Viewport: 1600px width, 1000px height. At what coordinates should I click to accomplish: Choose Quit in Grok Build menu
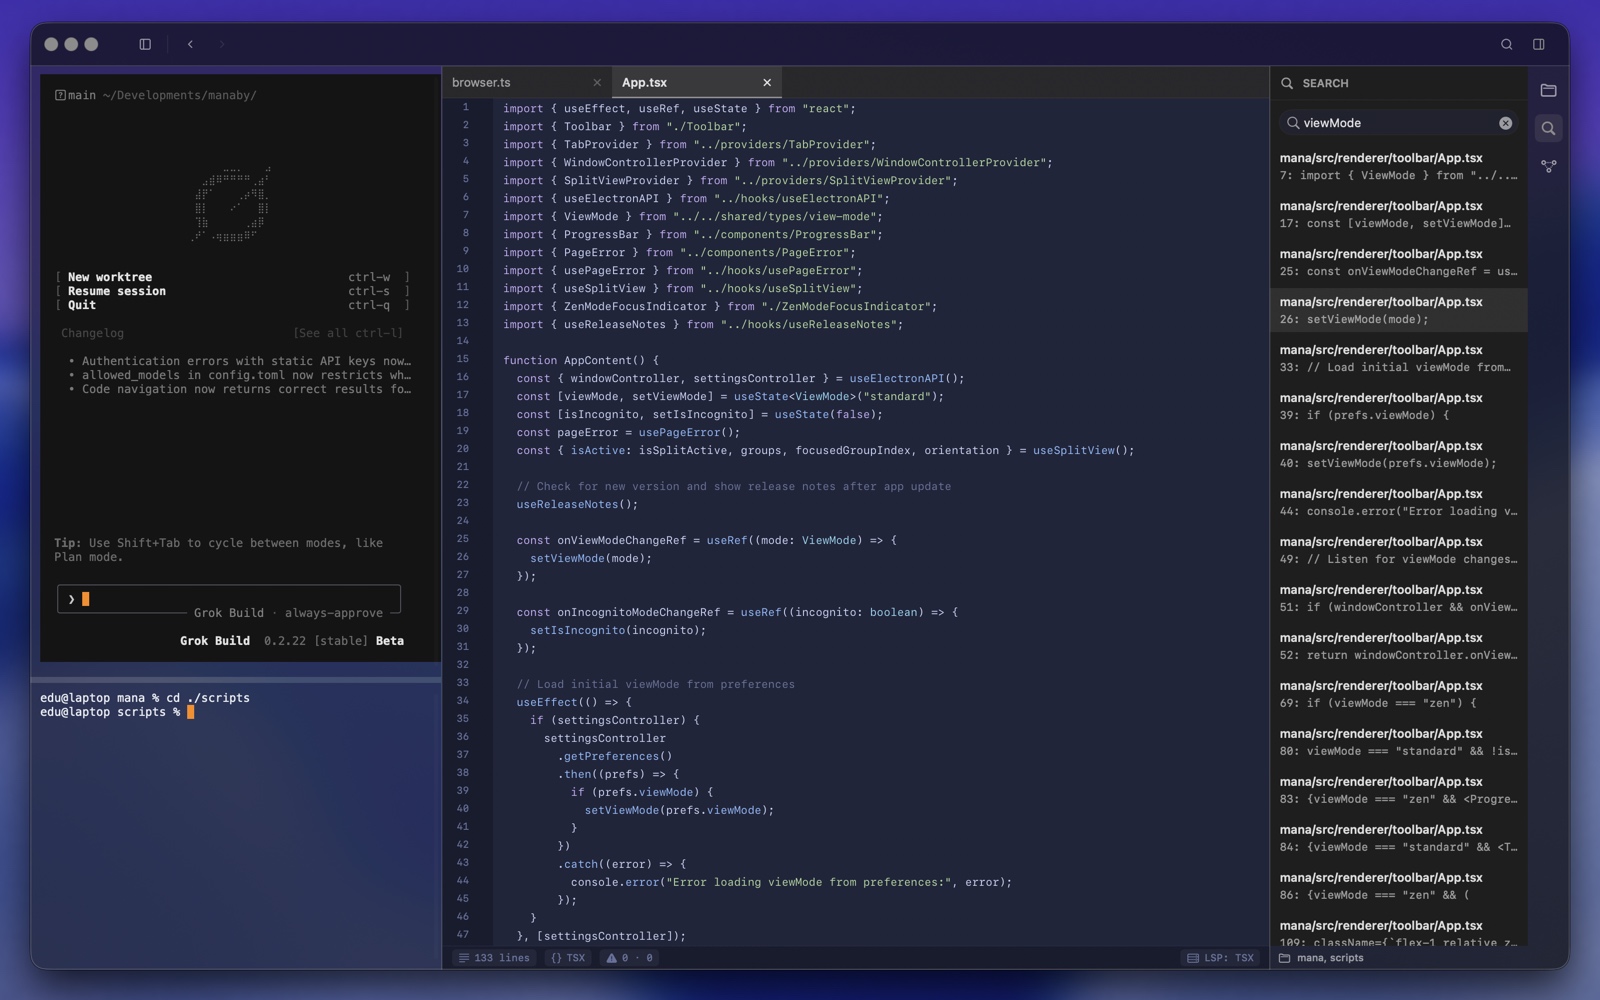click(233, 305)
